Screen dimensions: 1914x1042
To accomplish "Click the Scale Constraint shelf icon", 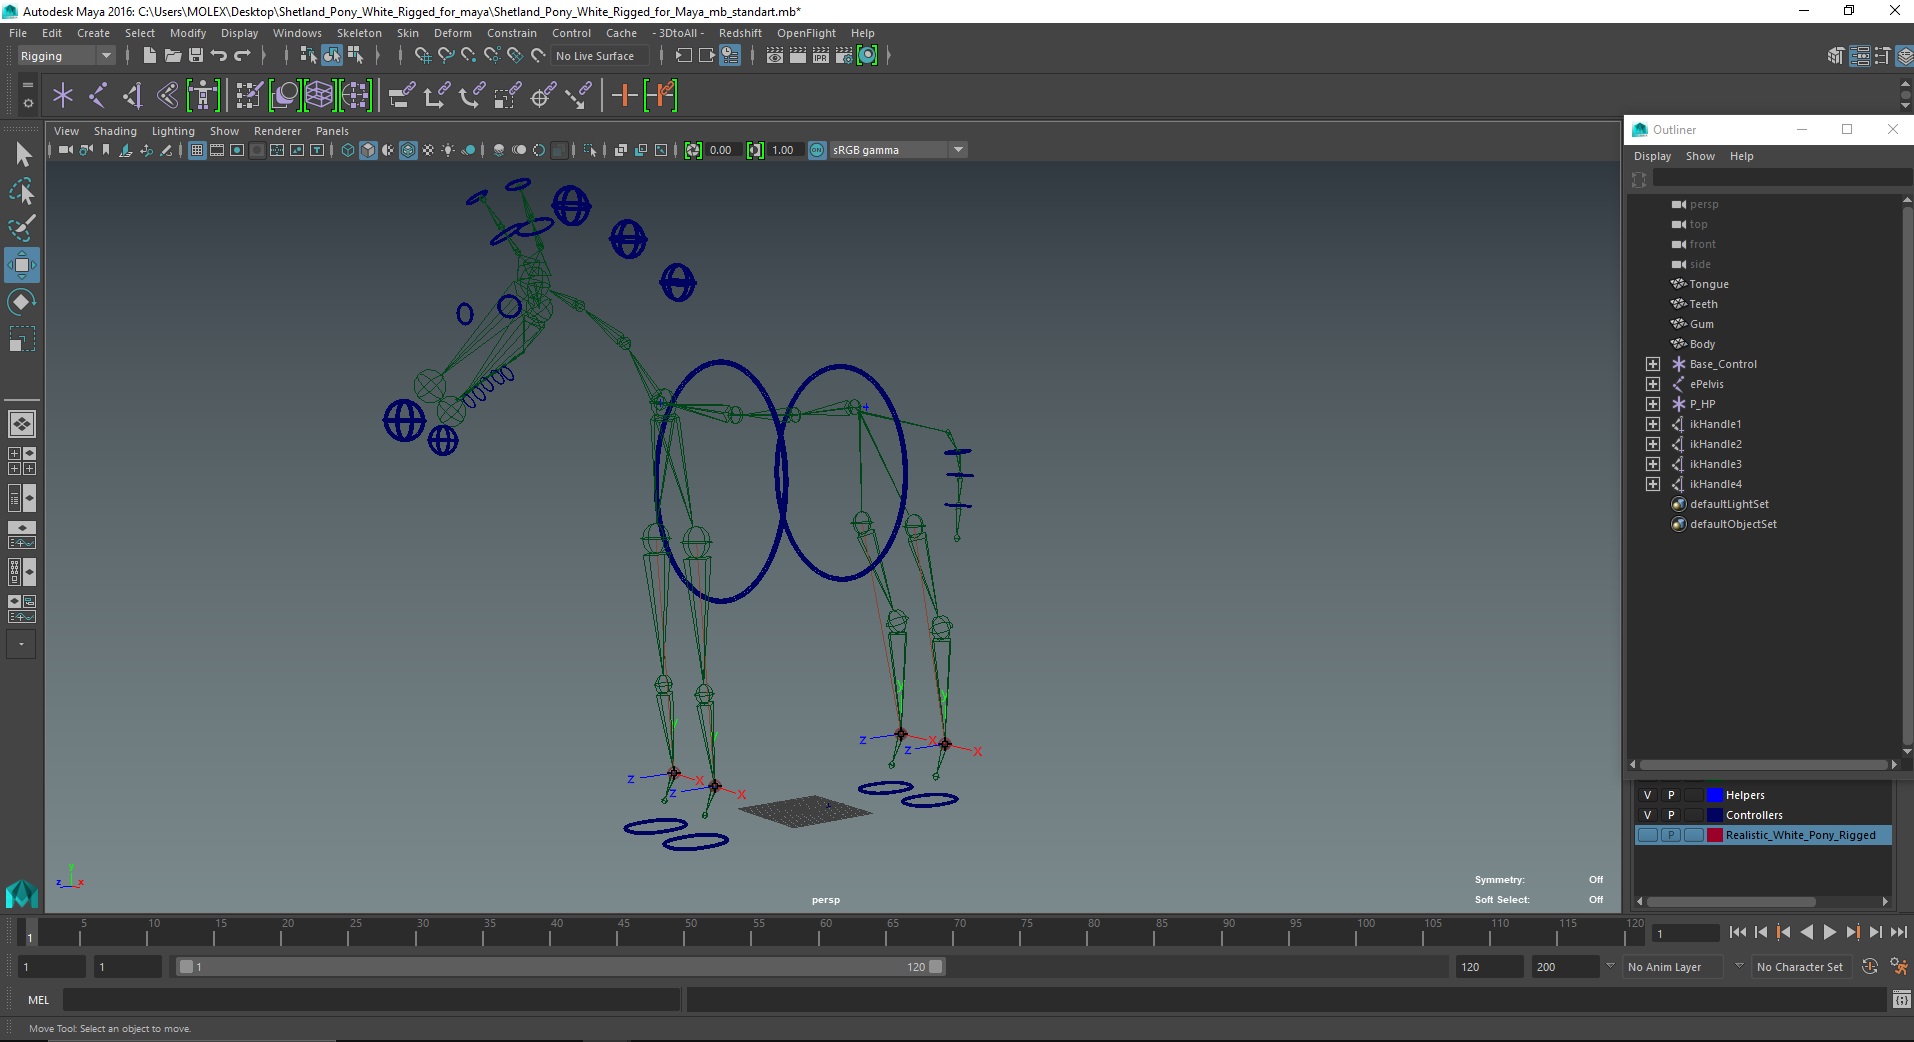I will coord(508,96).
